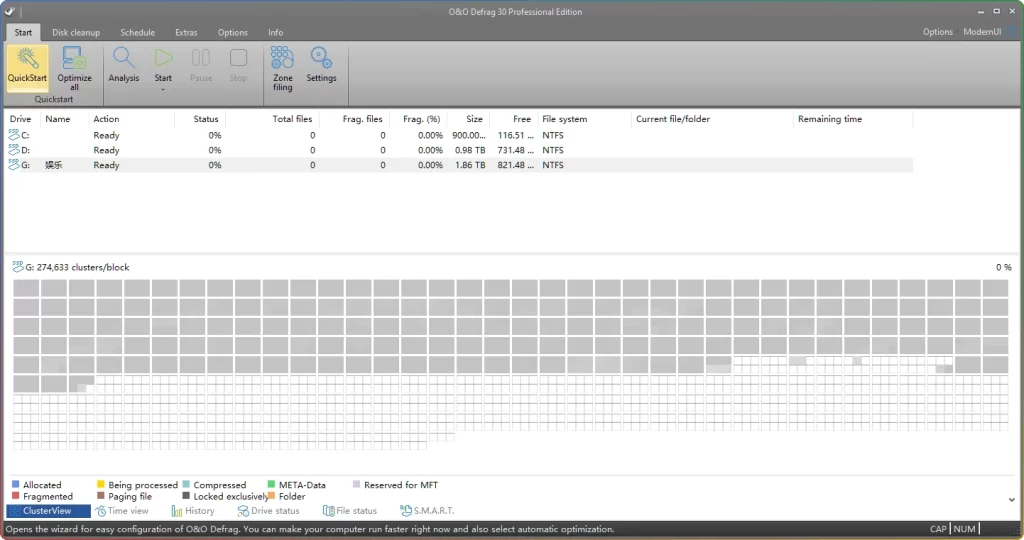Click the Compressed light blue swatch

186,484
